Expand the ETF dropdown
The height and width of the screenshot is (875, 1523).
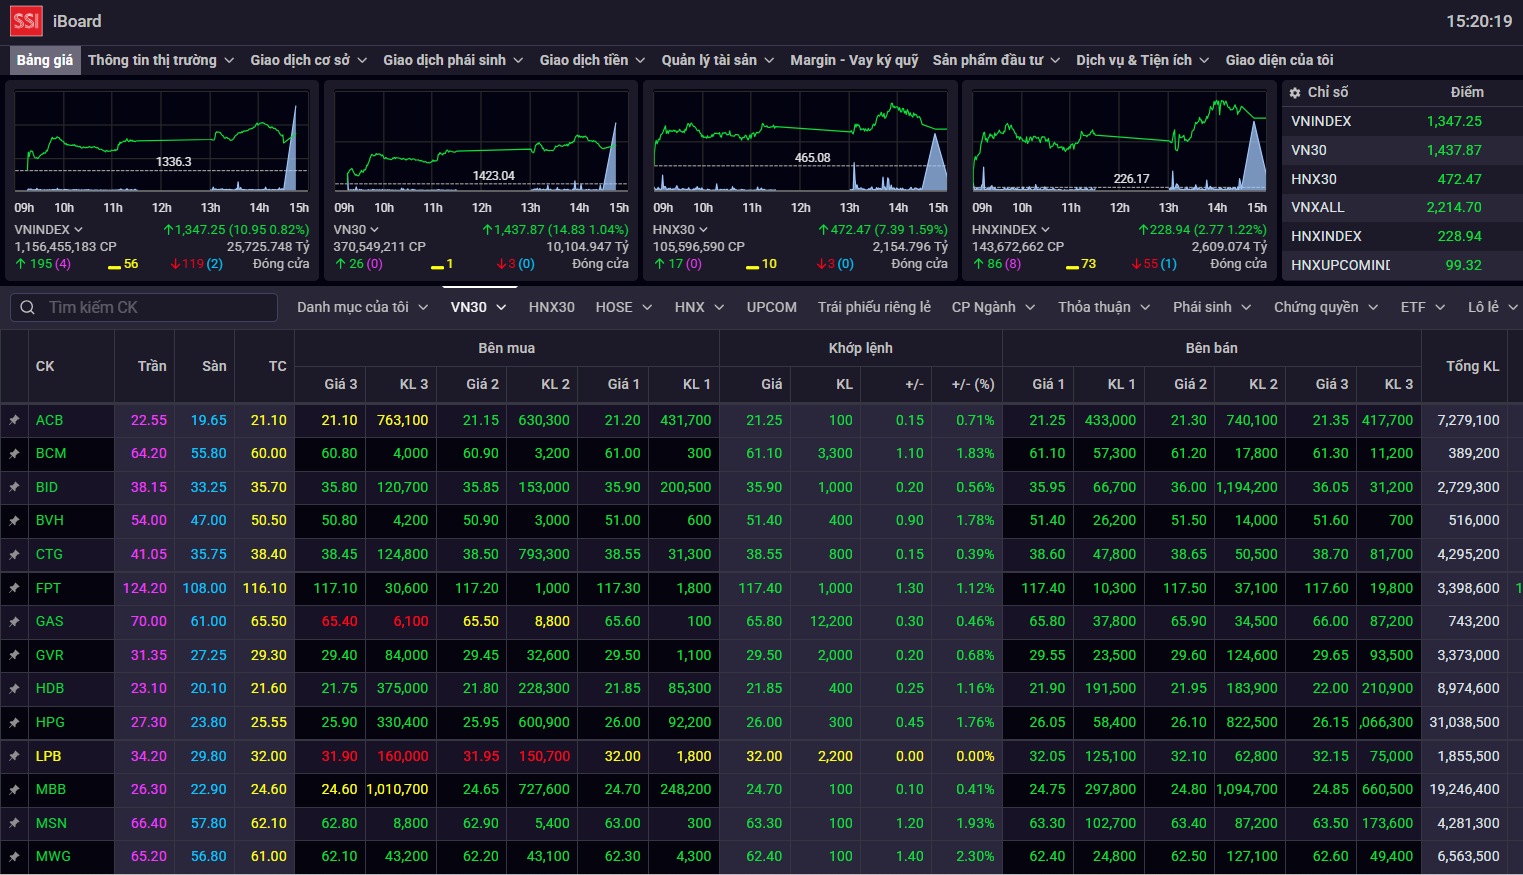[1424, 307]
